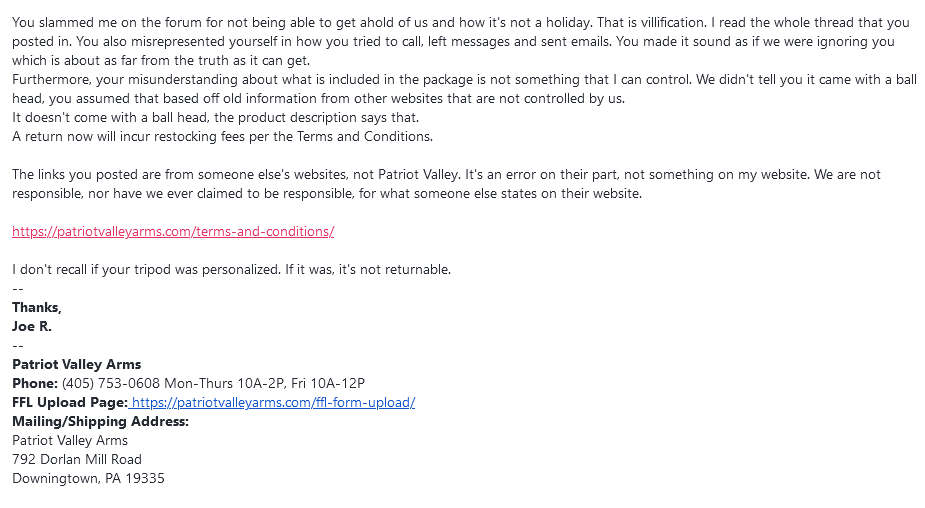925x508 pixels.
Task: Click the sentence about tripod being personalized
Action: point(231,270)
